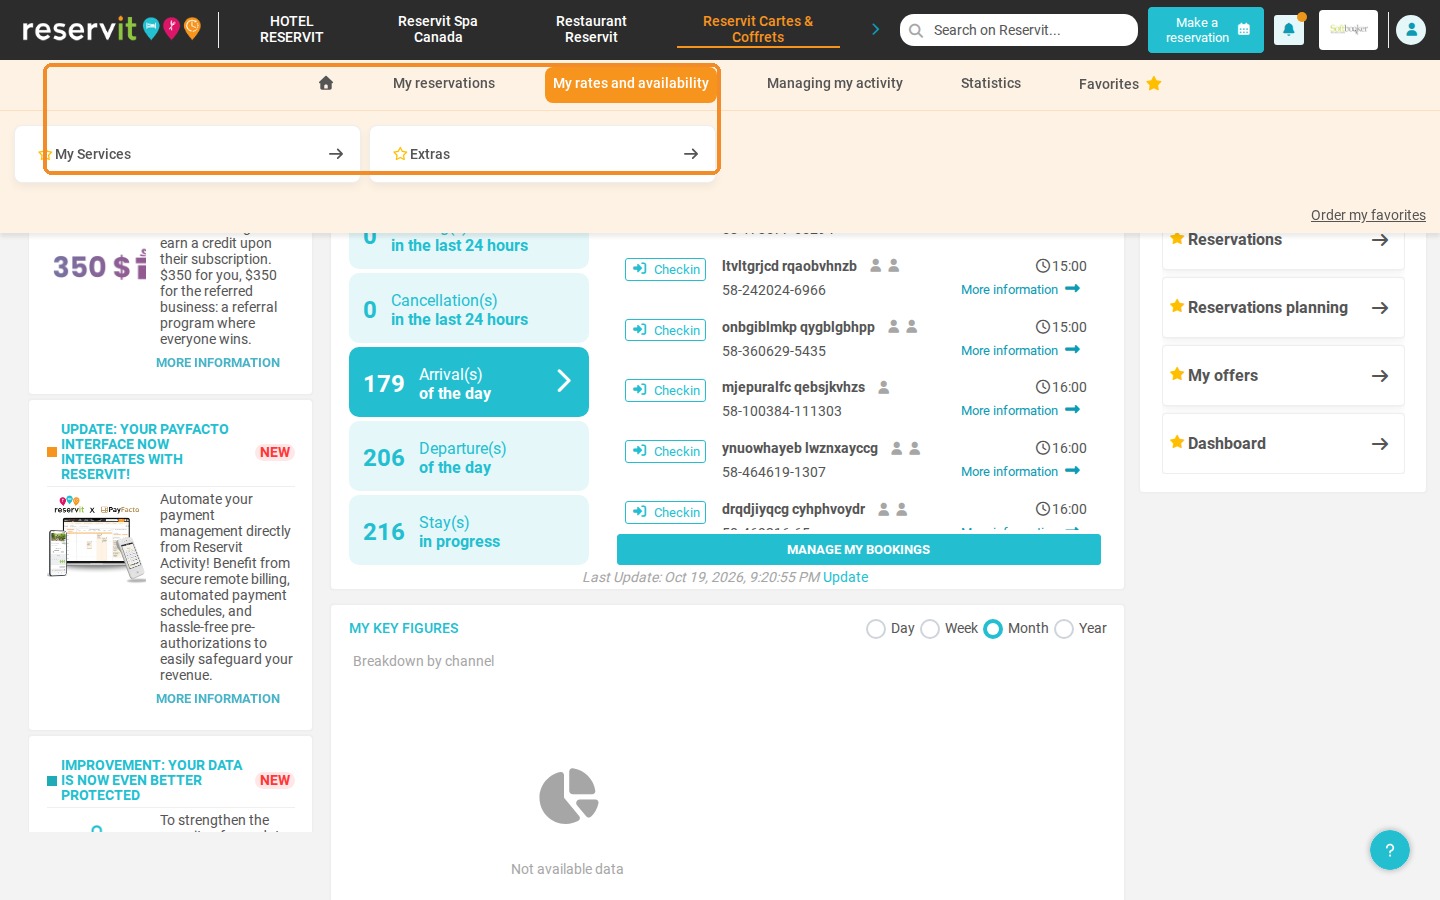The height and width of the screenshot is (900, 1440).
Task: Click Order my favorites link
Action: pyautogui.click(x=1368, y=215)
